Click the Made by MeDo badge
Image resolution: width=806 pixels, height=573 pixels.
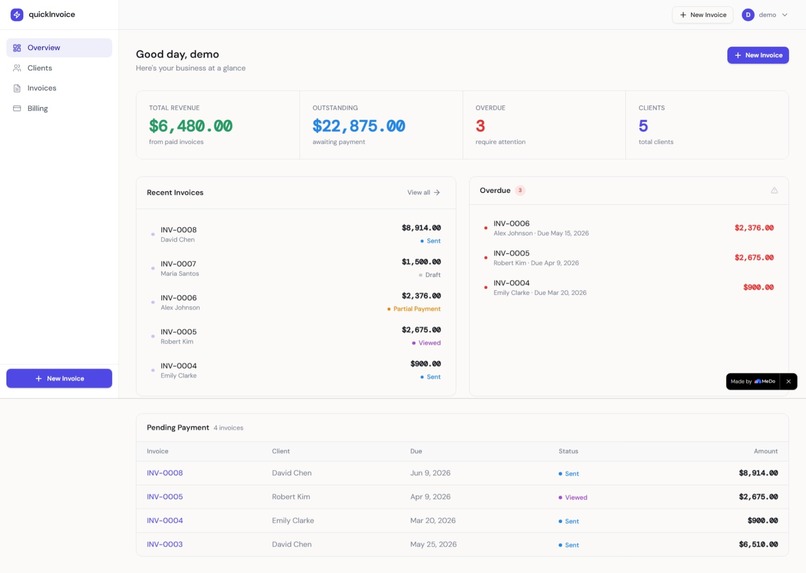pyautogui.click(x=753, y=381)
